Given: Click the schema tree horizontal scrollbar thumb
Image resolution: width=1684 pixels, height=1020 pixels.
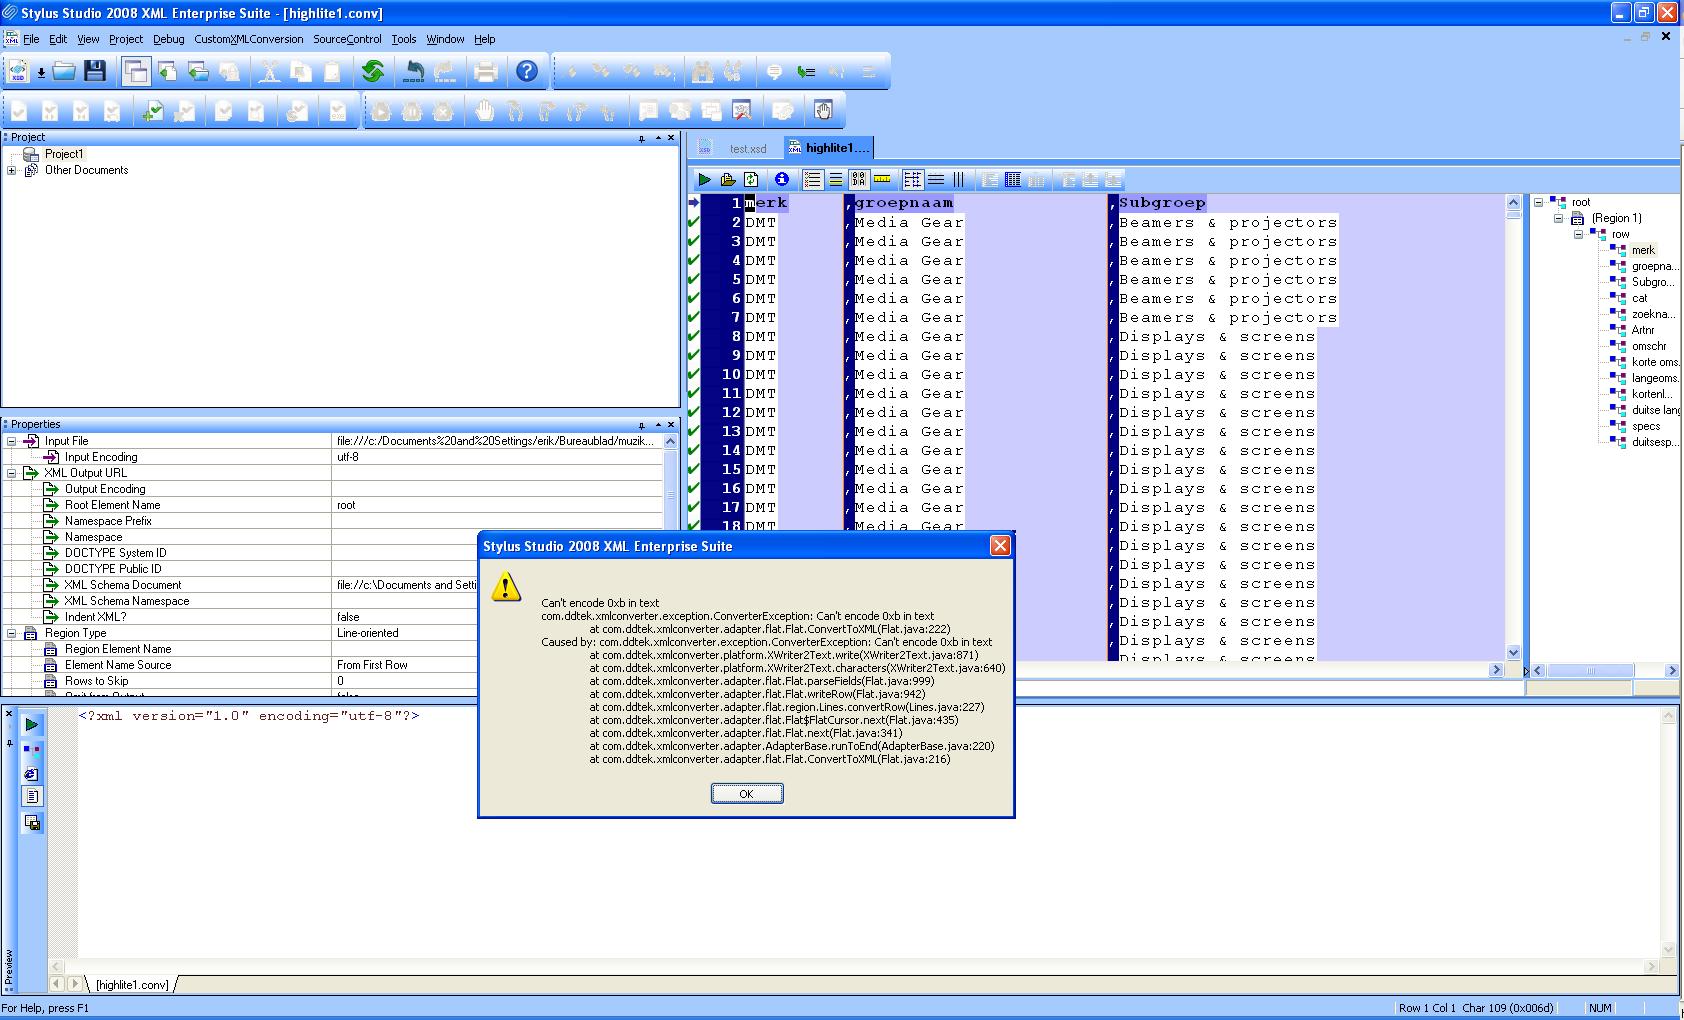Looking at the screenshot, I should [x=1590, y=670].
